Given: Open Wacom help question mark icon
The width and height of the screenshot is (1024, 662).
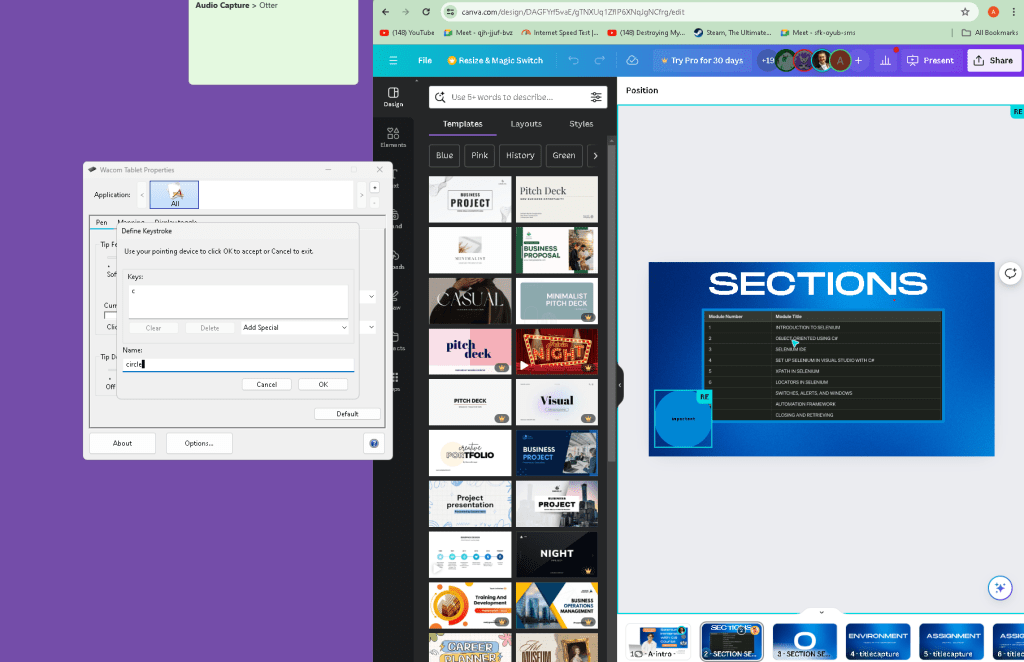Looking at the screenshot, I should [374, 443].
